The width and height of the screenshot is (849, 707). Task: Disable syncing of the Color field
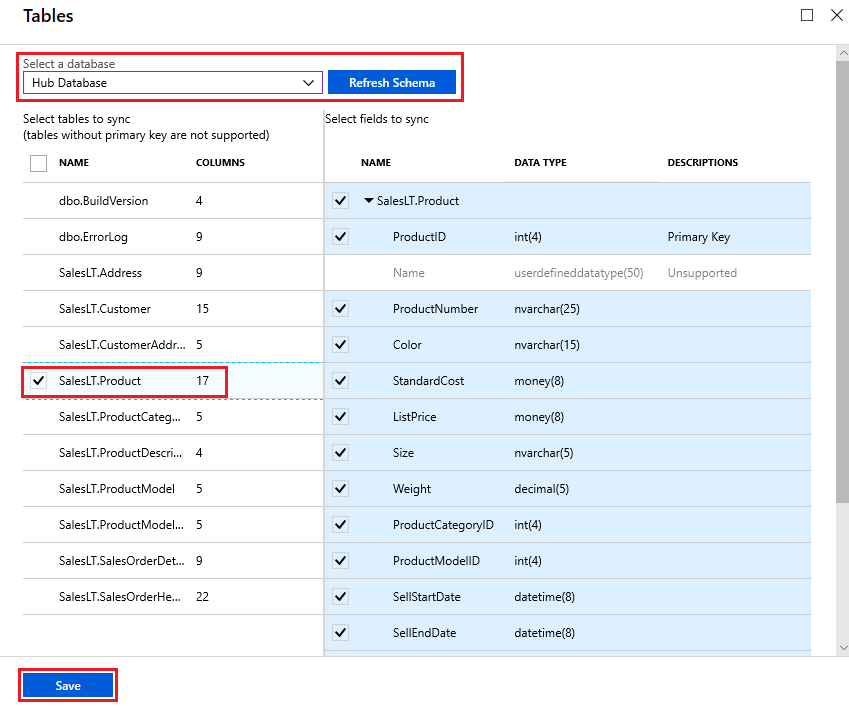pos(340,344)
